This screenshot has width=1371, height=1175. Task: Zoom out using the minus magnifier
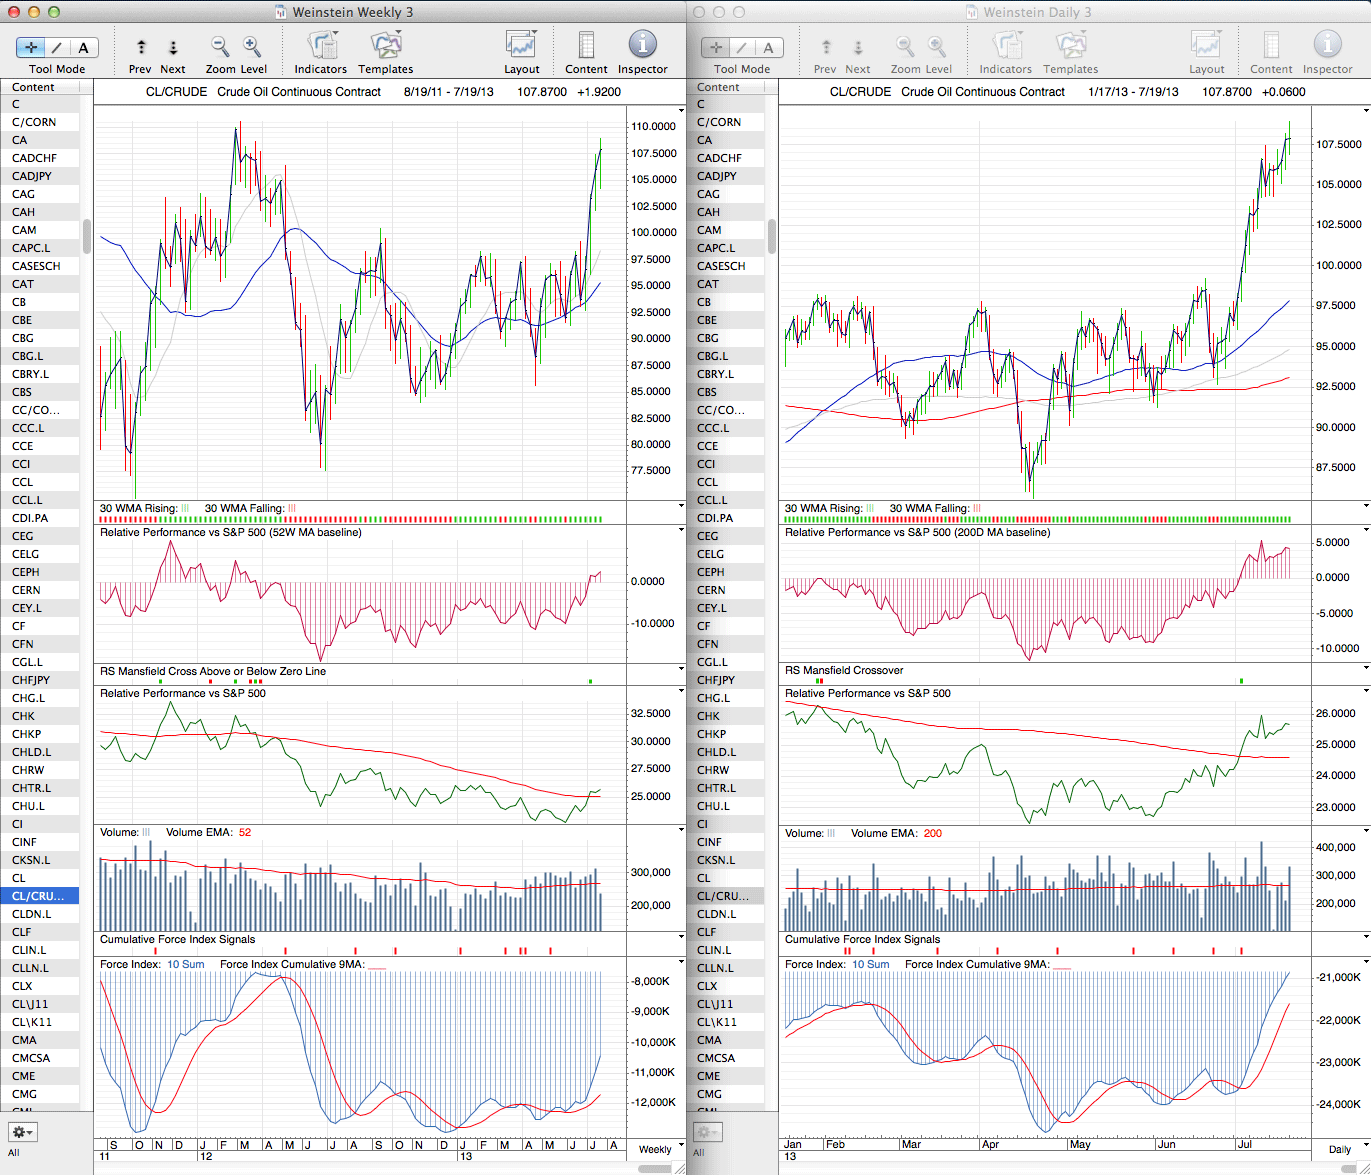pos(220,47)
